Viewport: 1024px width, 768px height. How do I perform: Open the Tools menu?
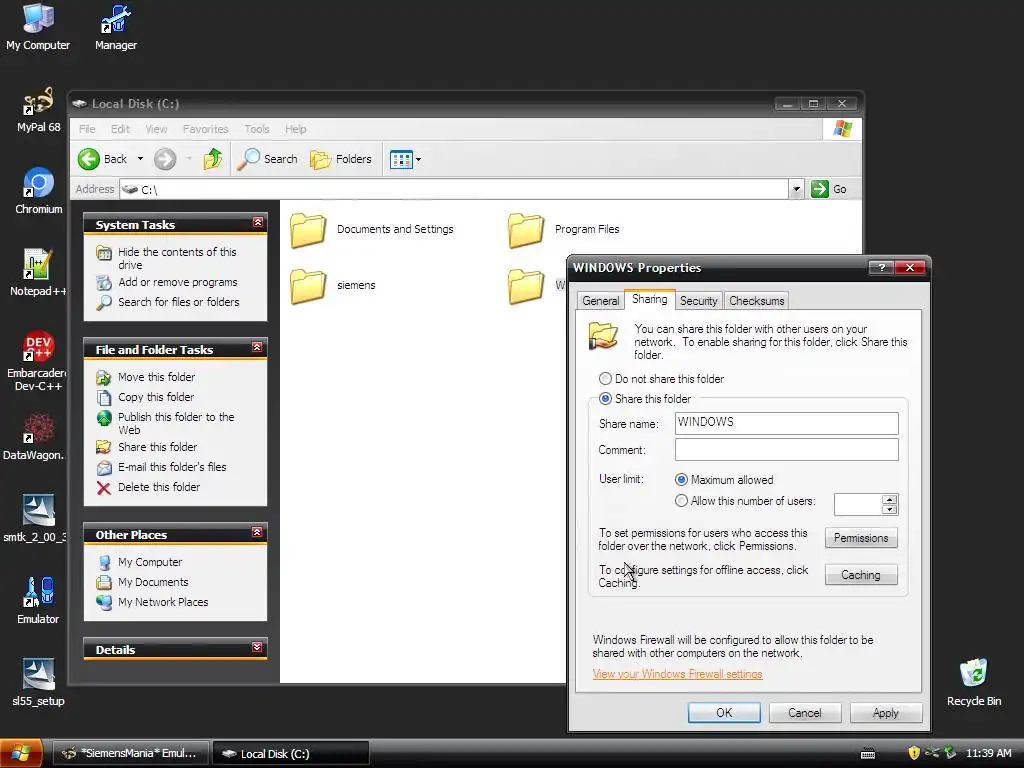point(257,129)
